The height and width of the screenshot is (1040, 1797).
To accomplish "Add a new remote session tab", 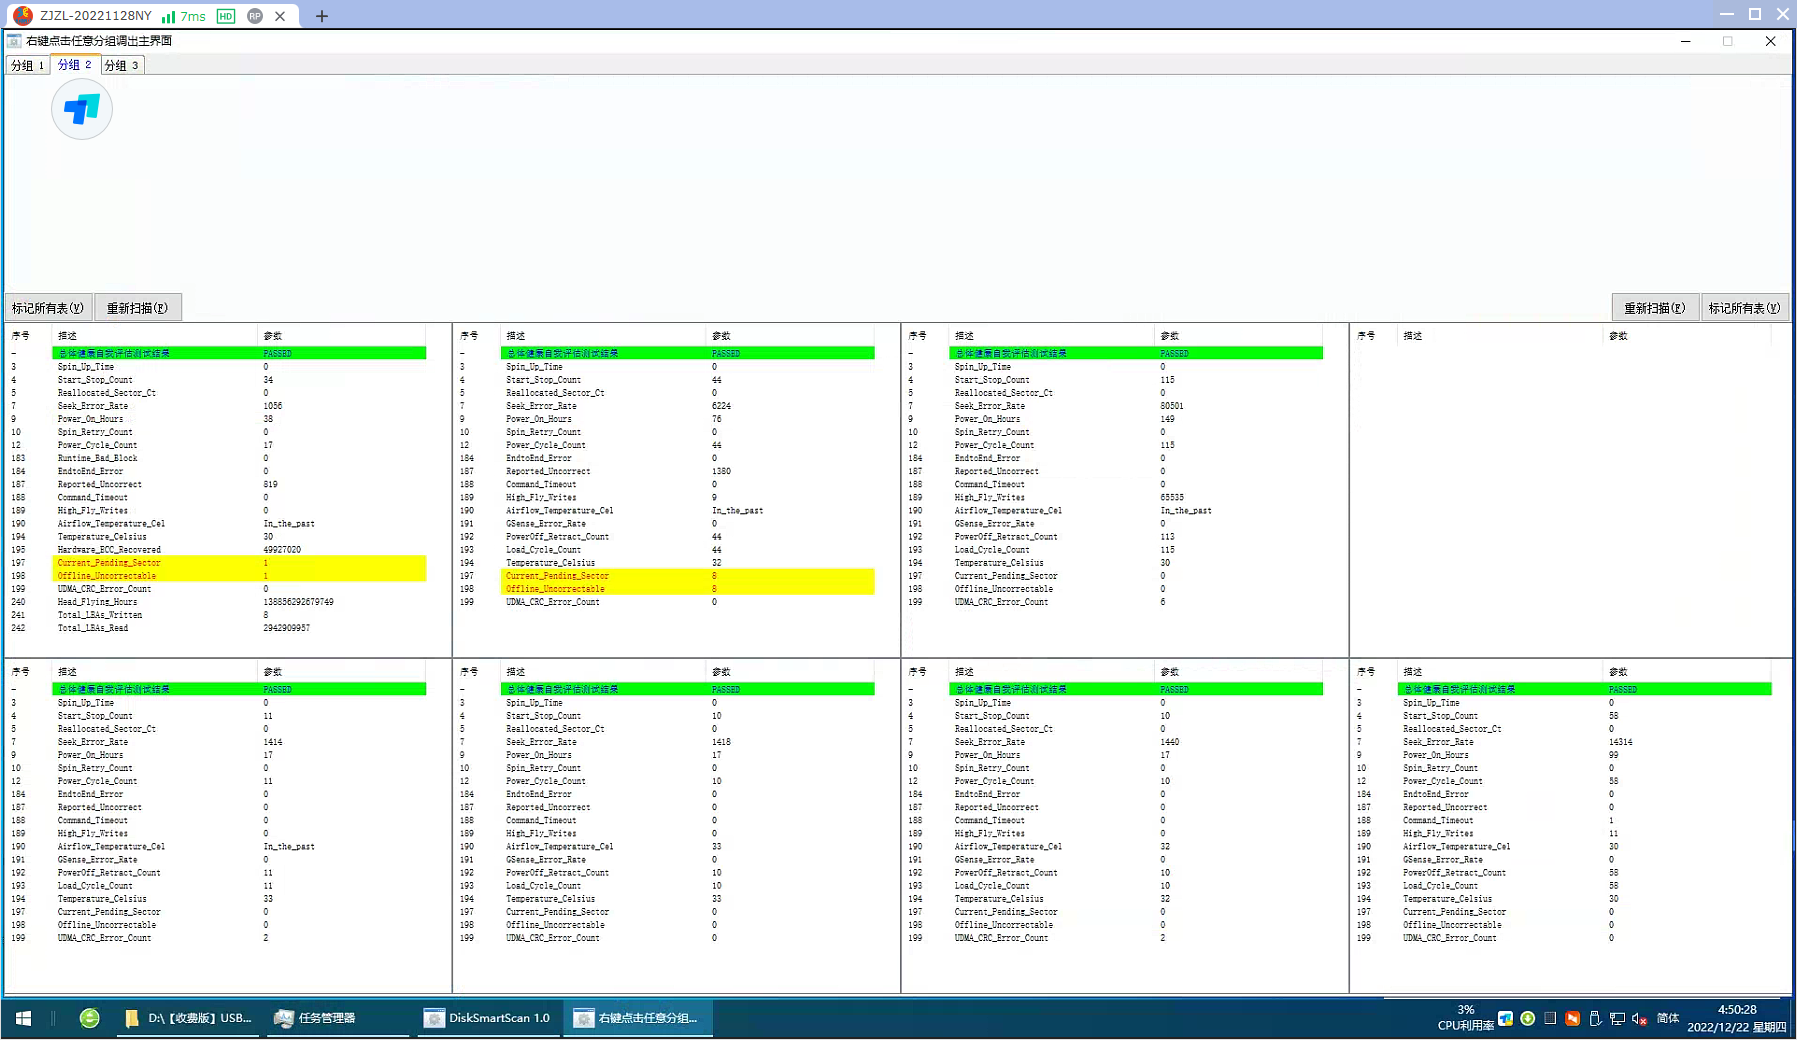I will tap(321, 16).
